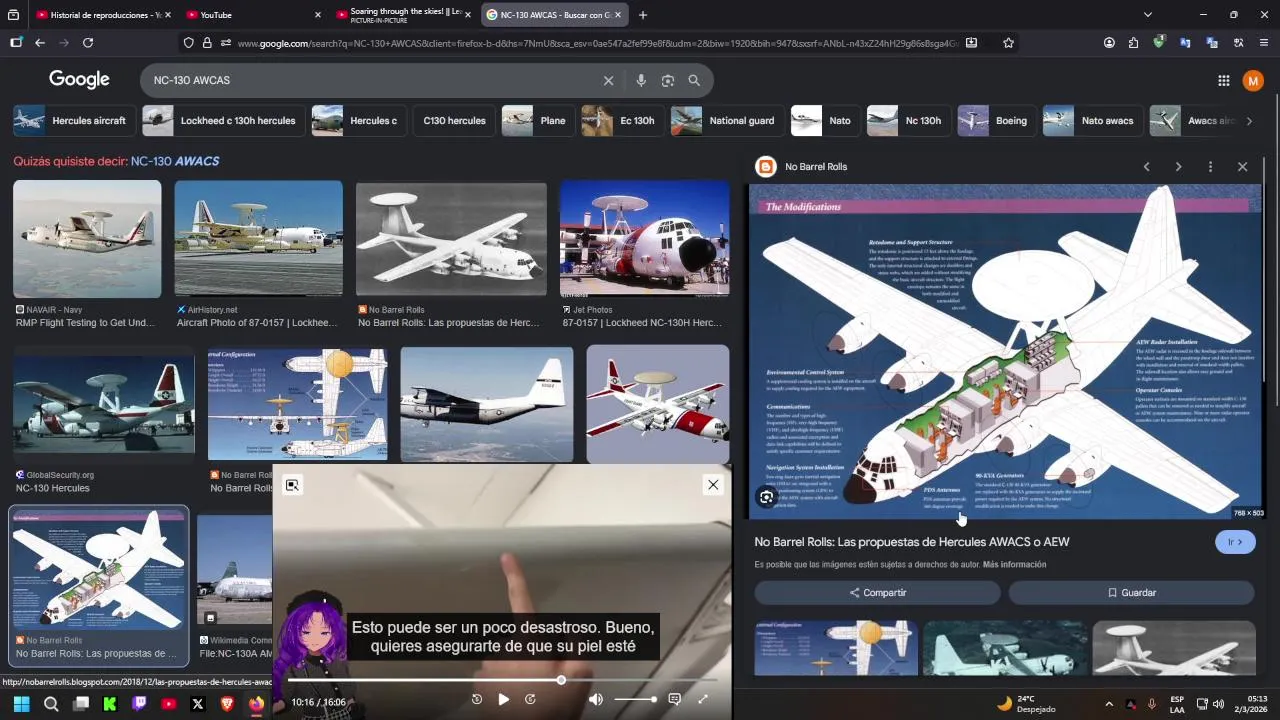Click the NC-130 AWACS suggestion link

pyautogui.click(x=175, y=161)
